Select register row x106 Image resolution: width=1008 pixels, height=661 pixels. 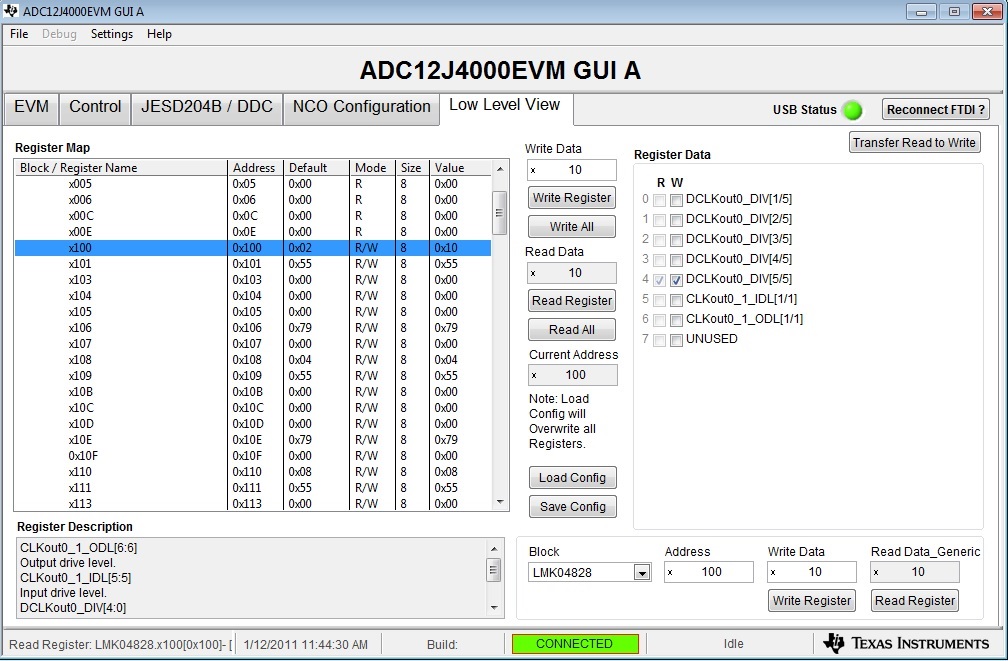point(253,328)
